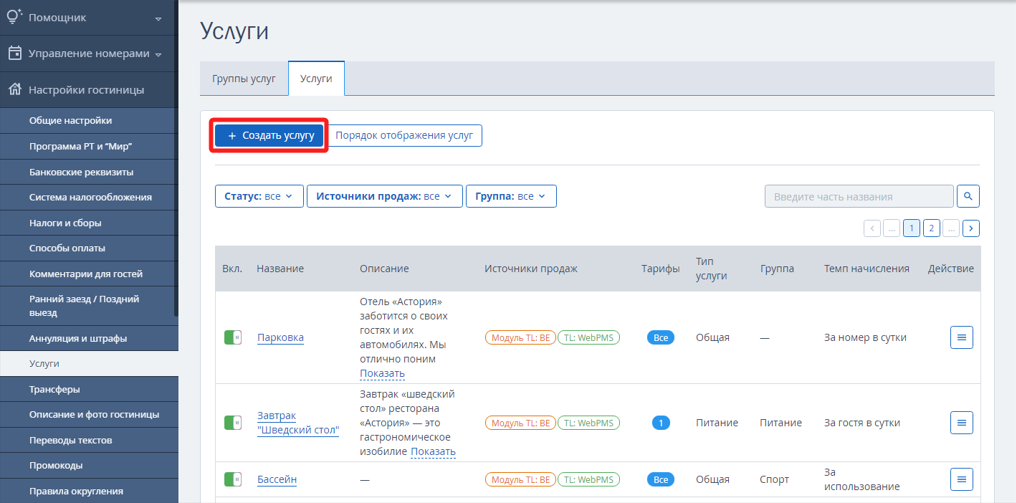This screenshot has height=503, width=1016.
Task: Click the lightbulb Помощник icon
Action: (14, 18)
